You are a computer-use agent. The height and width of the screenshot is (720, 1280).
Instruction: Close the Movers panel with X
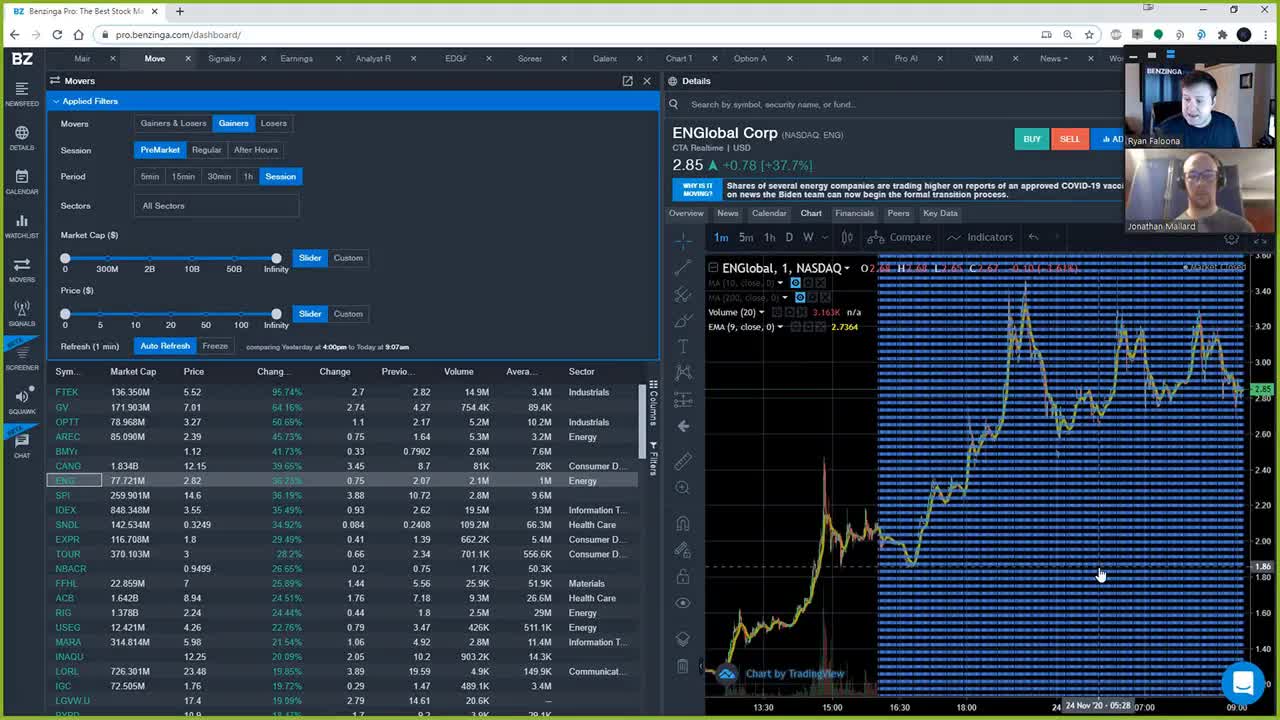pyautogui.click(x=647, y=81)
